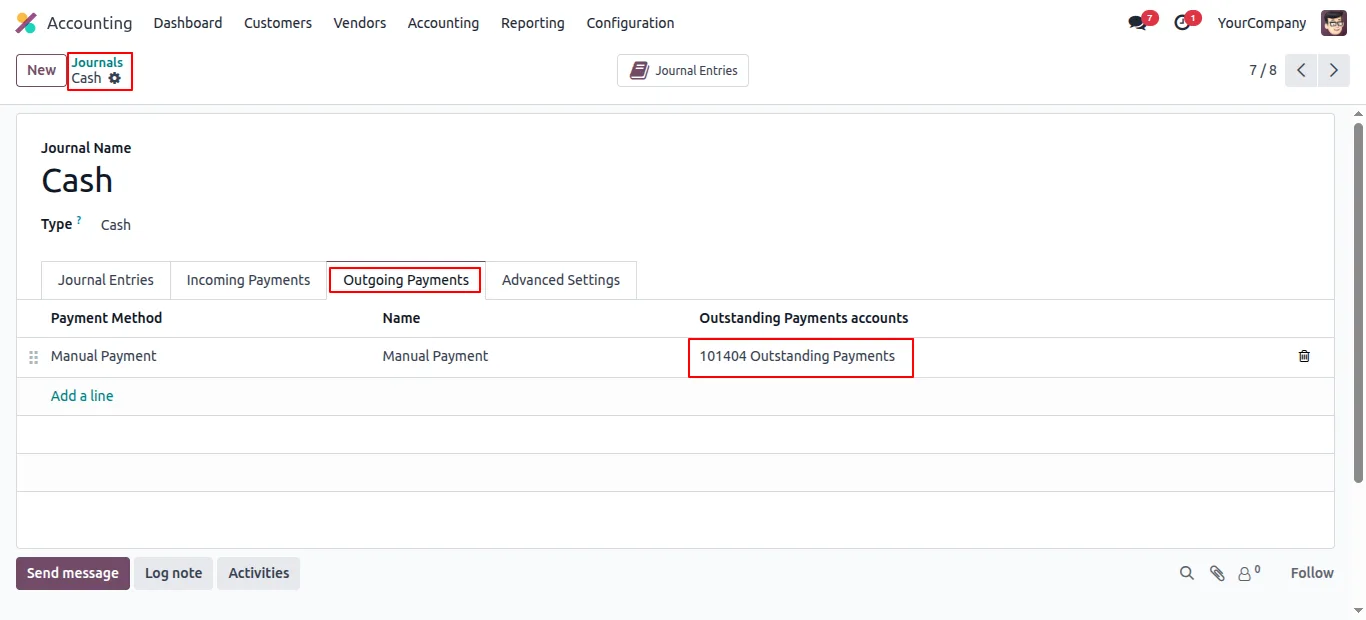The width and height of the screenshot is (1366, 620).
Task: Switch to the Journal Entries tab
Action: [106, 280]
